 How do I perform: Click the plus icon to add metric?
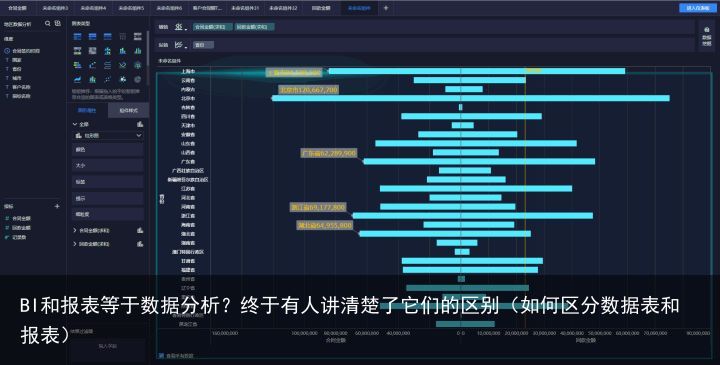pyautogui.click(x=57, y=207)
